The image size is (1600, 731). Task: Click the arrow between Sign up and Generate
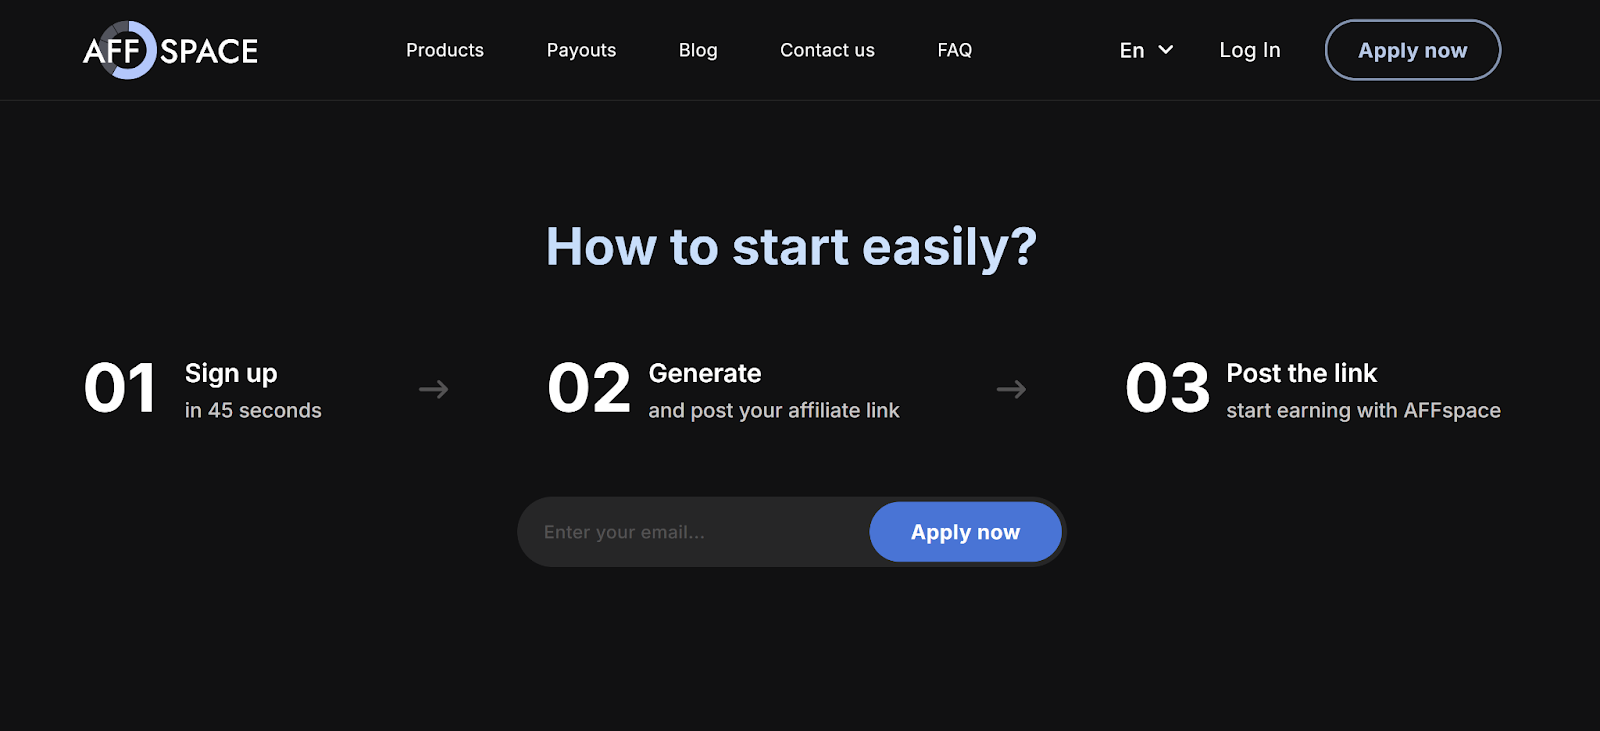(433, 389)
